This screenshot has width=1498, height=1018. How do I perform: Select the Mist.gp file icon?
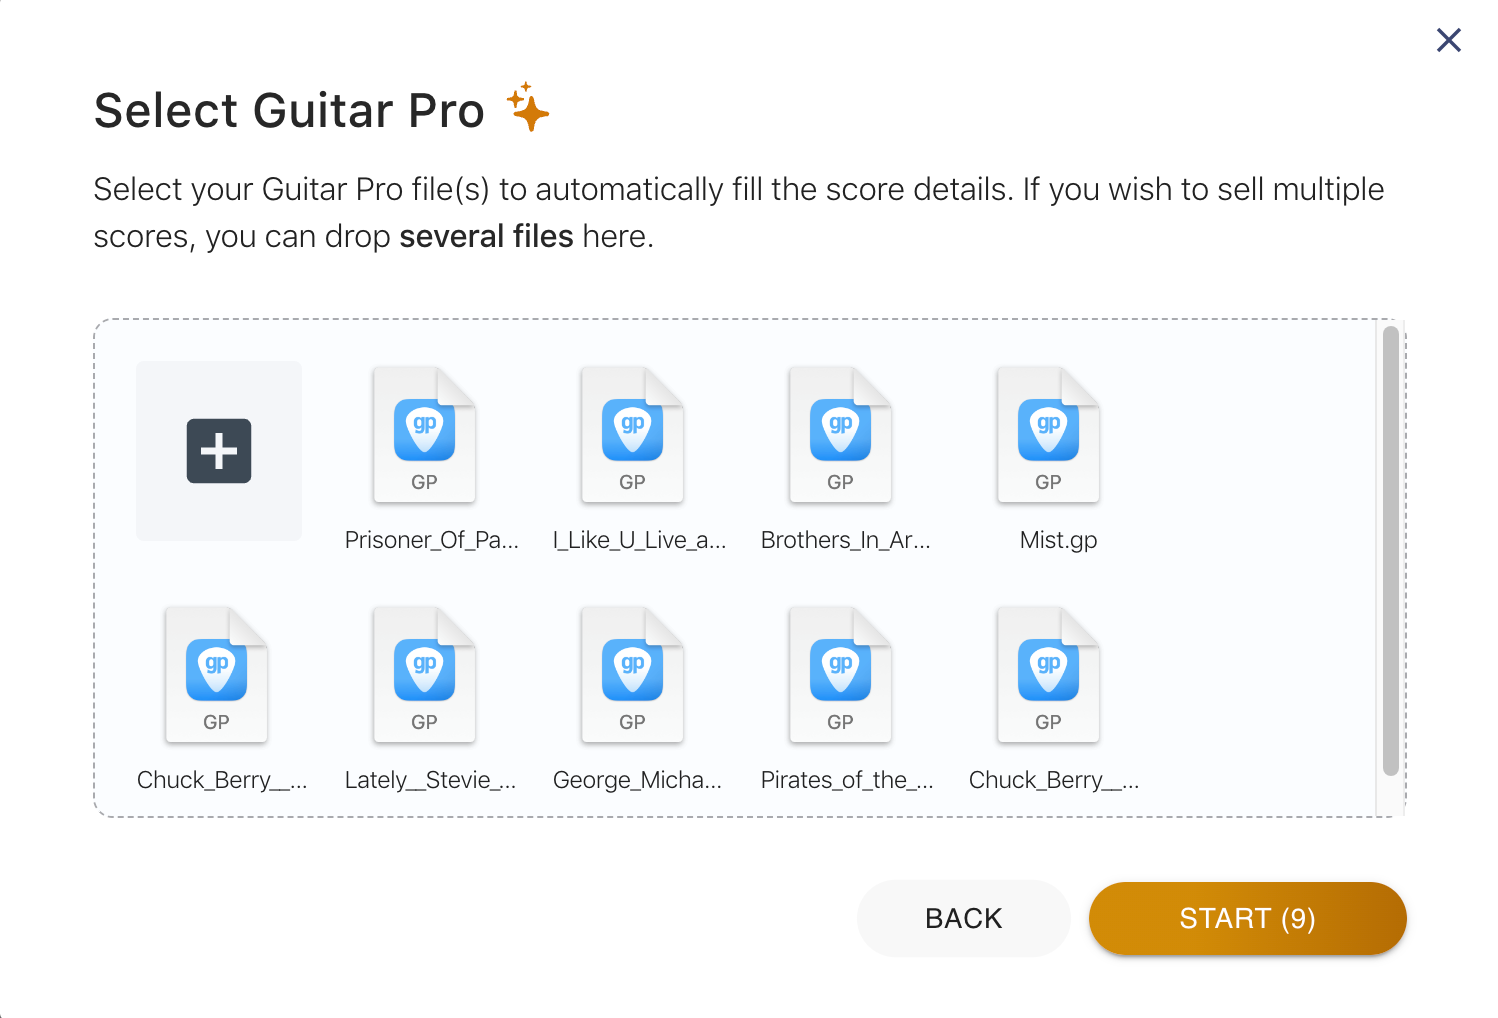[x=1049, y=435]
